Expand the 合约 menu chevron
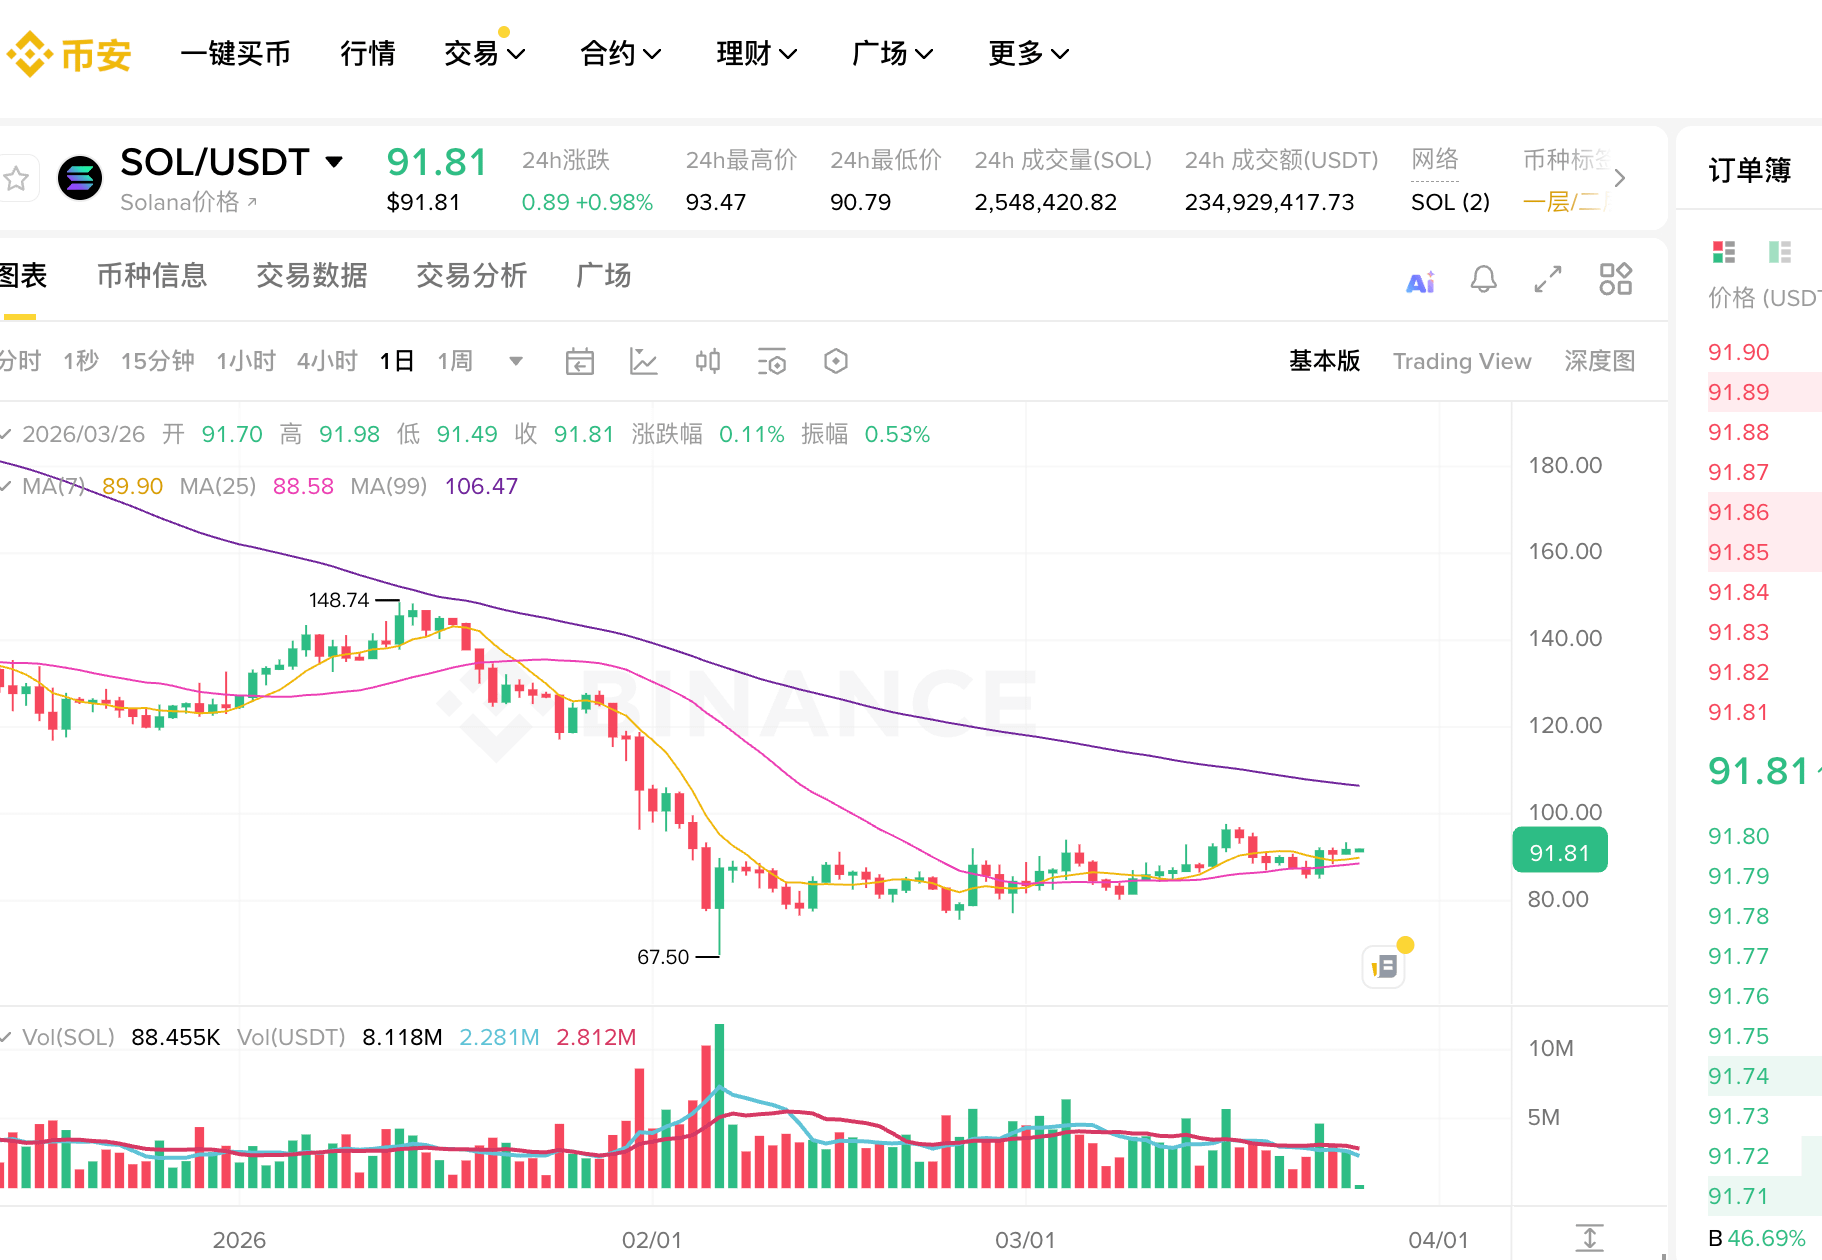Image resolution: width=1822 pixels, height=1260 pixels. pos(652,53)
